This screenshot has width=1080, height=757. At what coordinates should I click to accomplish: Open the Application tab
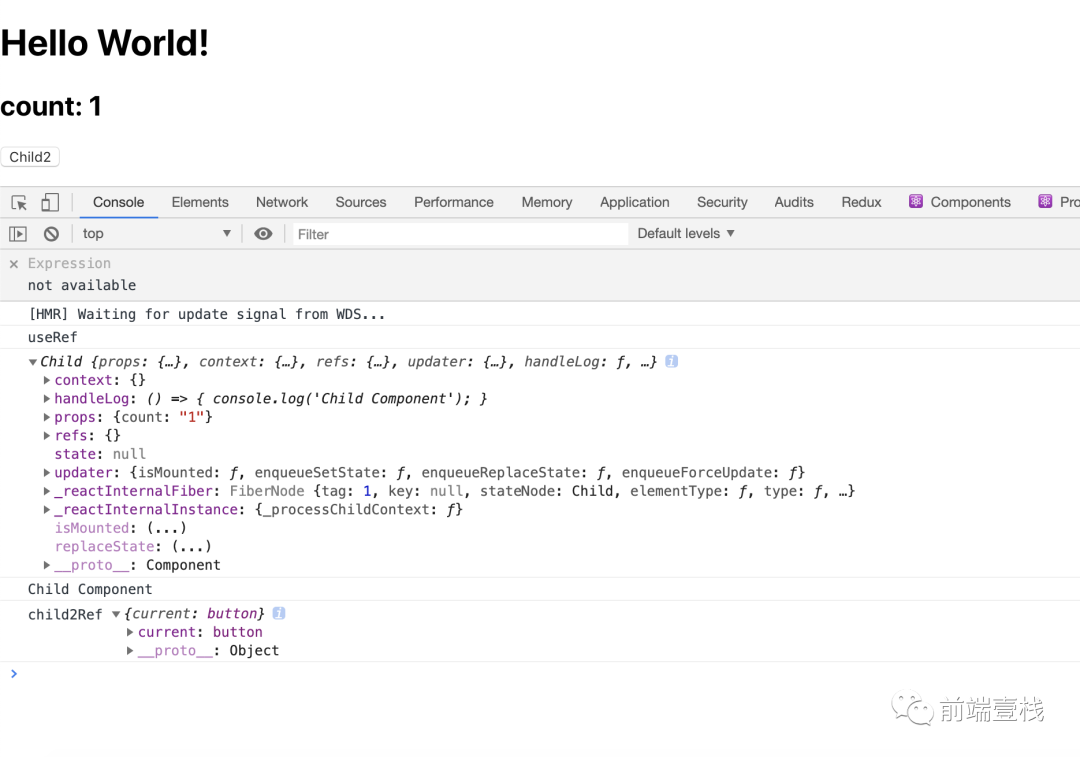[x=634, y=203]
